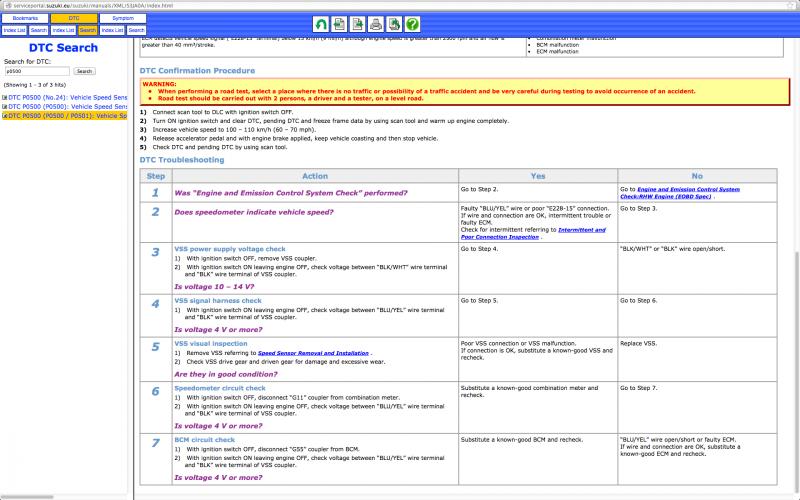The image size is (800, 500).
Task: Click Search button beside DTC field
Action: 84,71
